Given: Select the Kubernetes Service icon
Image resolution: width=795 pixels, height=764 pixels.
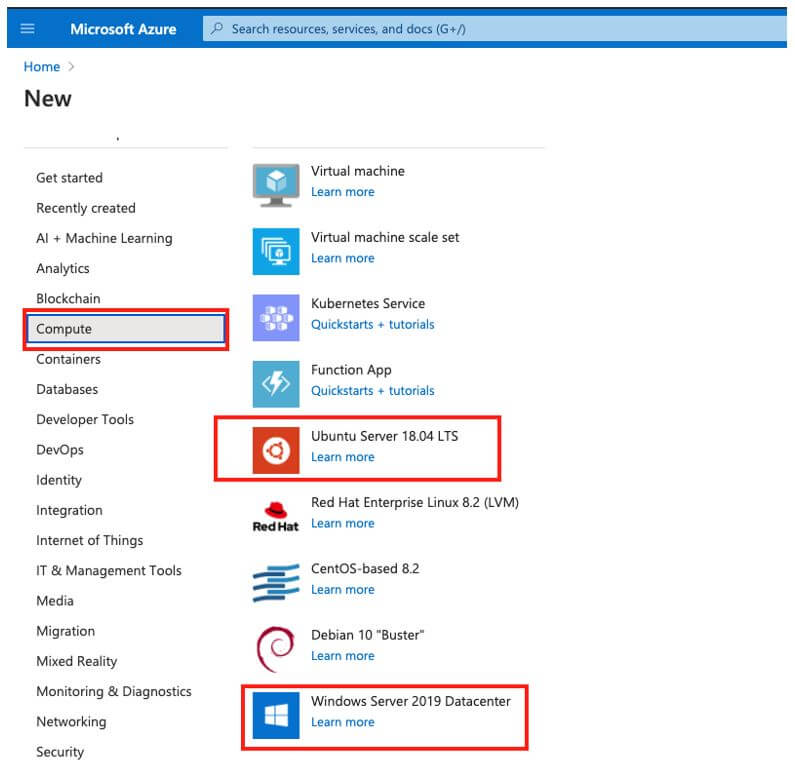Looking at the screenshot, I should [276, 318].
